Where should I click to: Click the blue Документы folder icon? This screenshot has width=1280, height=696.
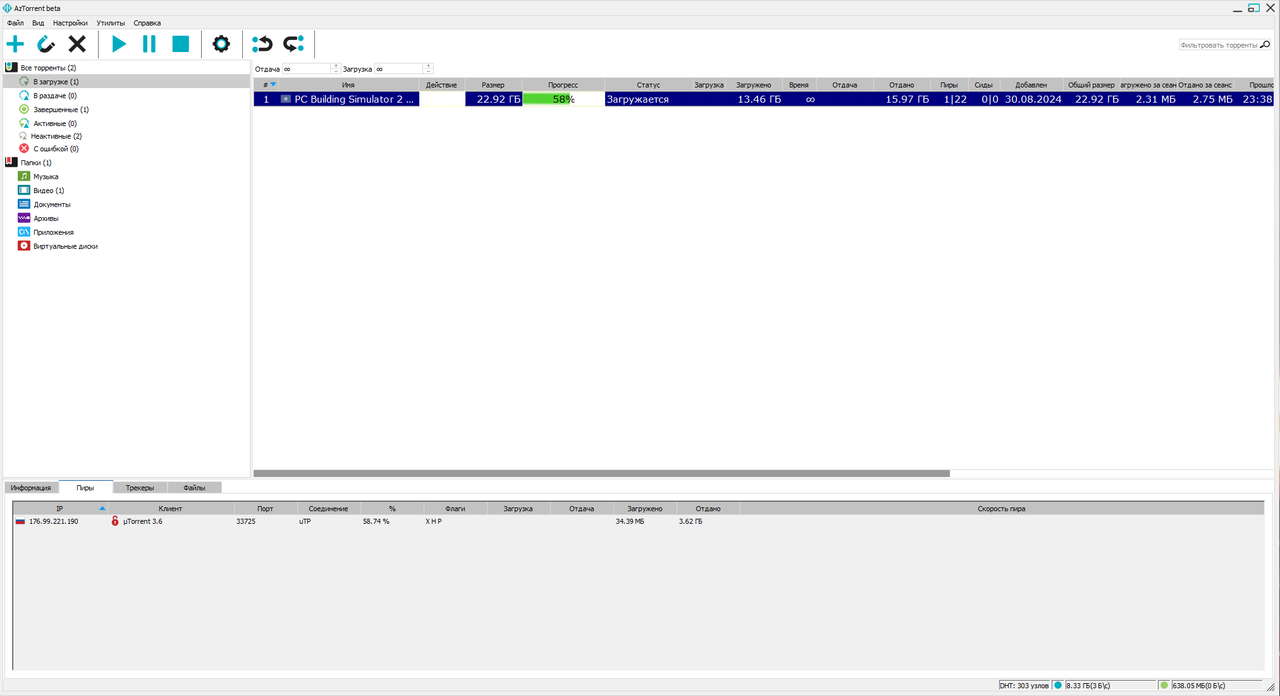tap(24, 204)
